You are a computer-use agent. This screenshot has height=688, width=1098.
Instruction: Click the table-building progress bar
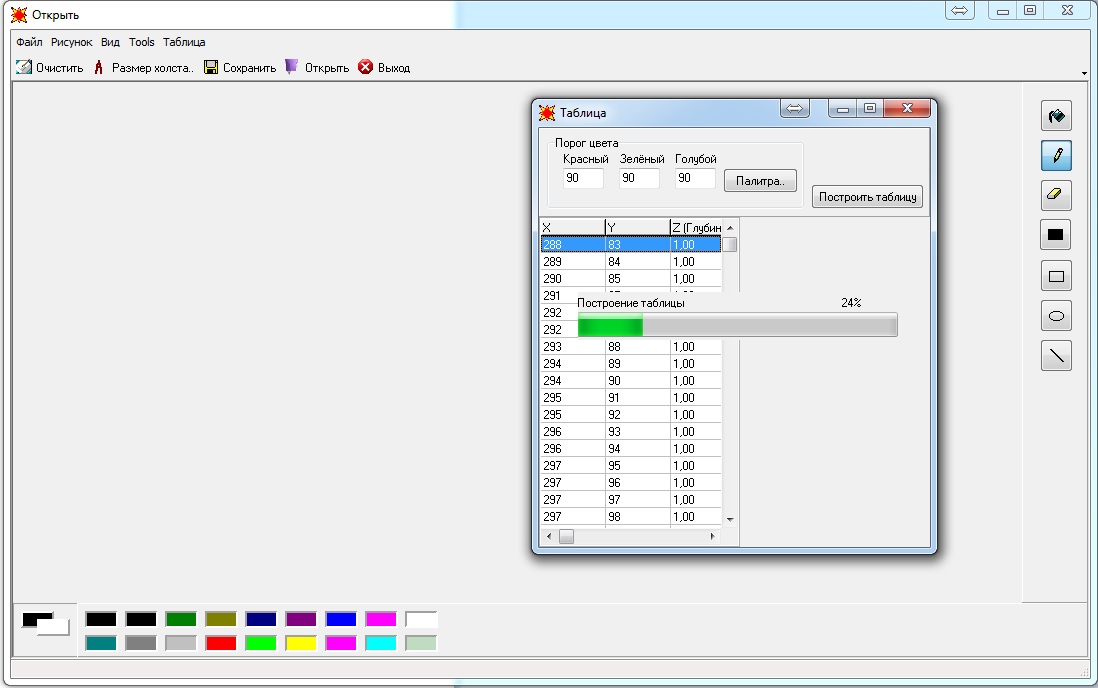point(737,325)
